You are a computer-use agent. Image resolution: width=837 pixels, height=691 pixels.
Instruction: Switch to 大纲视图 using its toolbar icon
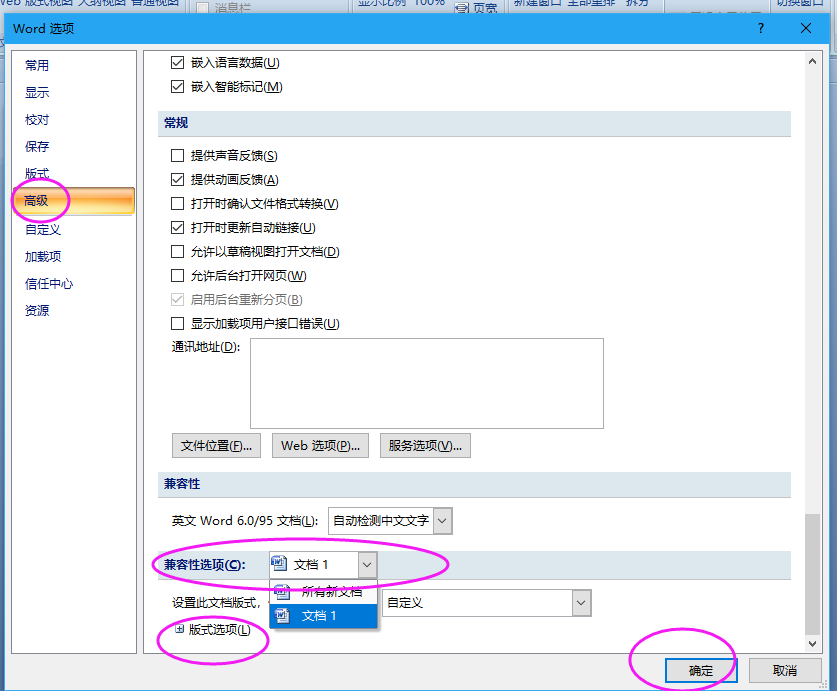(95, 4)
